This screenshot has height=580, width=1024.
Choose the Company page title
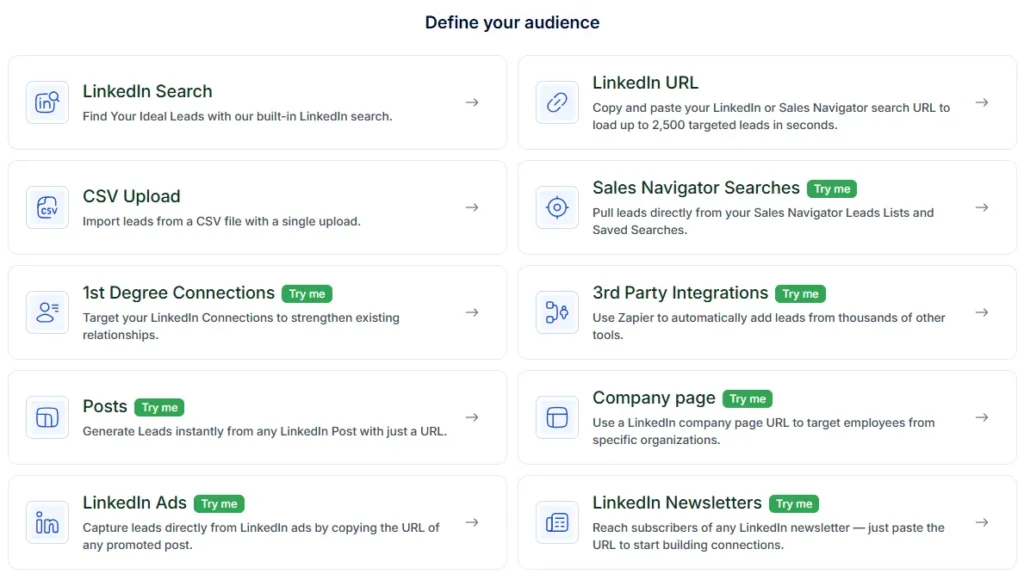[x=654, y=398]
